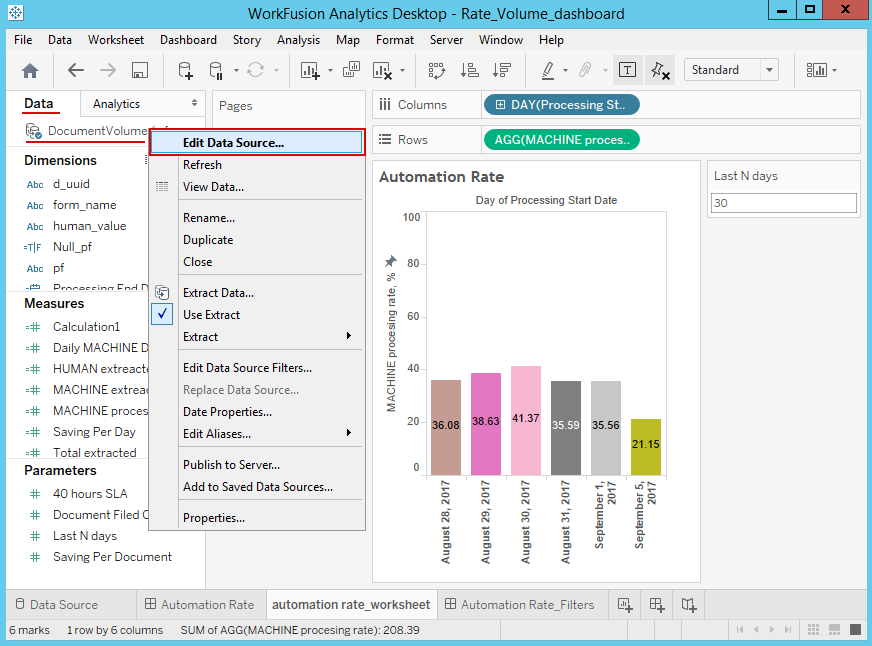Open dropdown arrow next to Pause updates
The image size is (872, 646).
click(236, 71)
